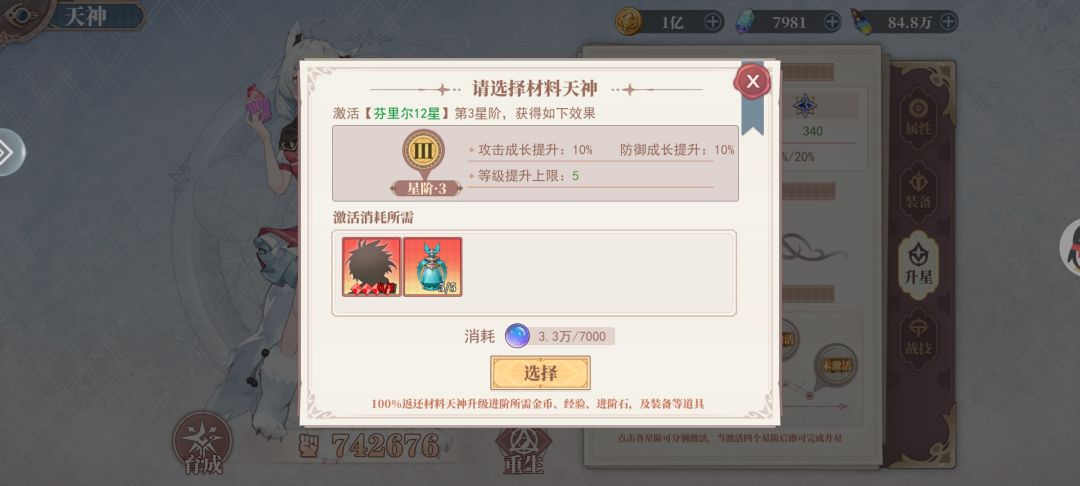Expand the left side arrow panel

click(10, 152)
